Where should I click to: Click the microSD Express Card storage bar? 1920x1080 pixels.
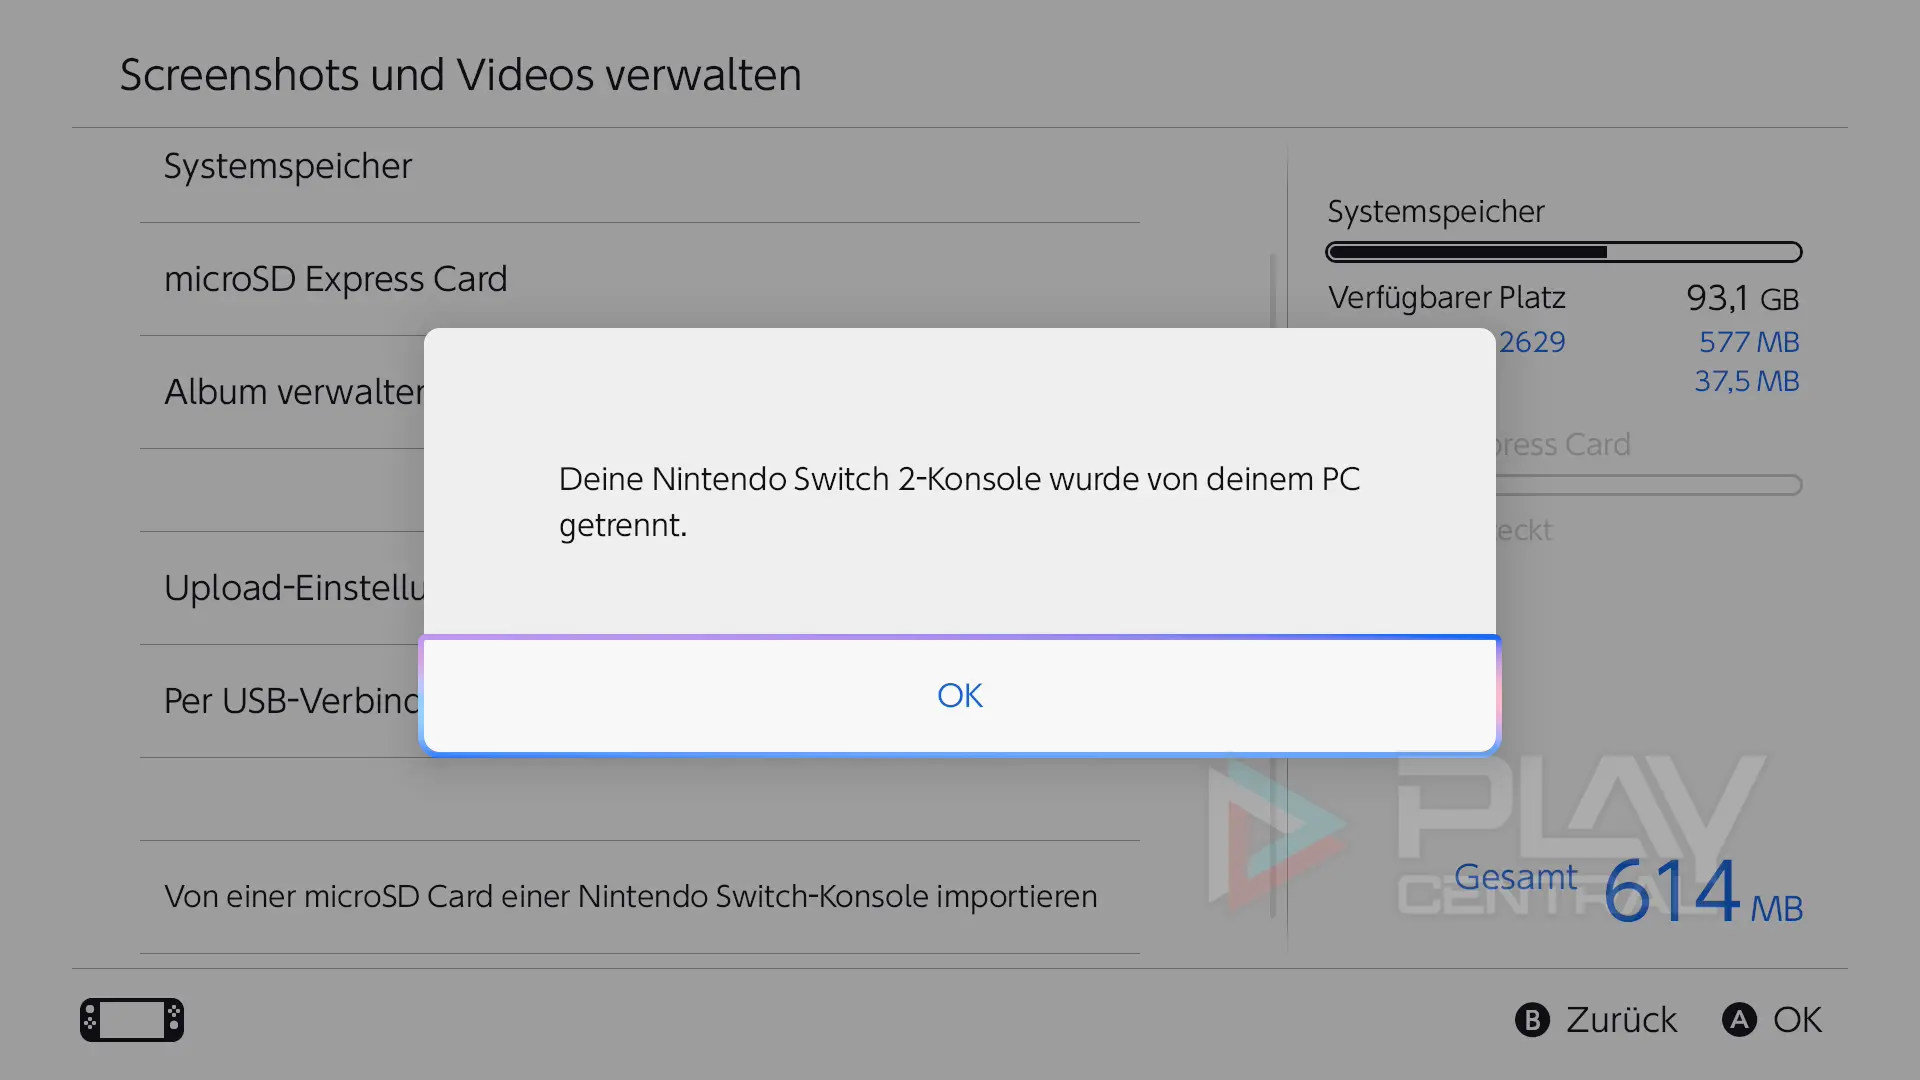pos(1649,485)
